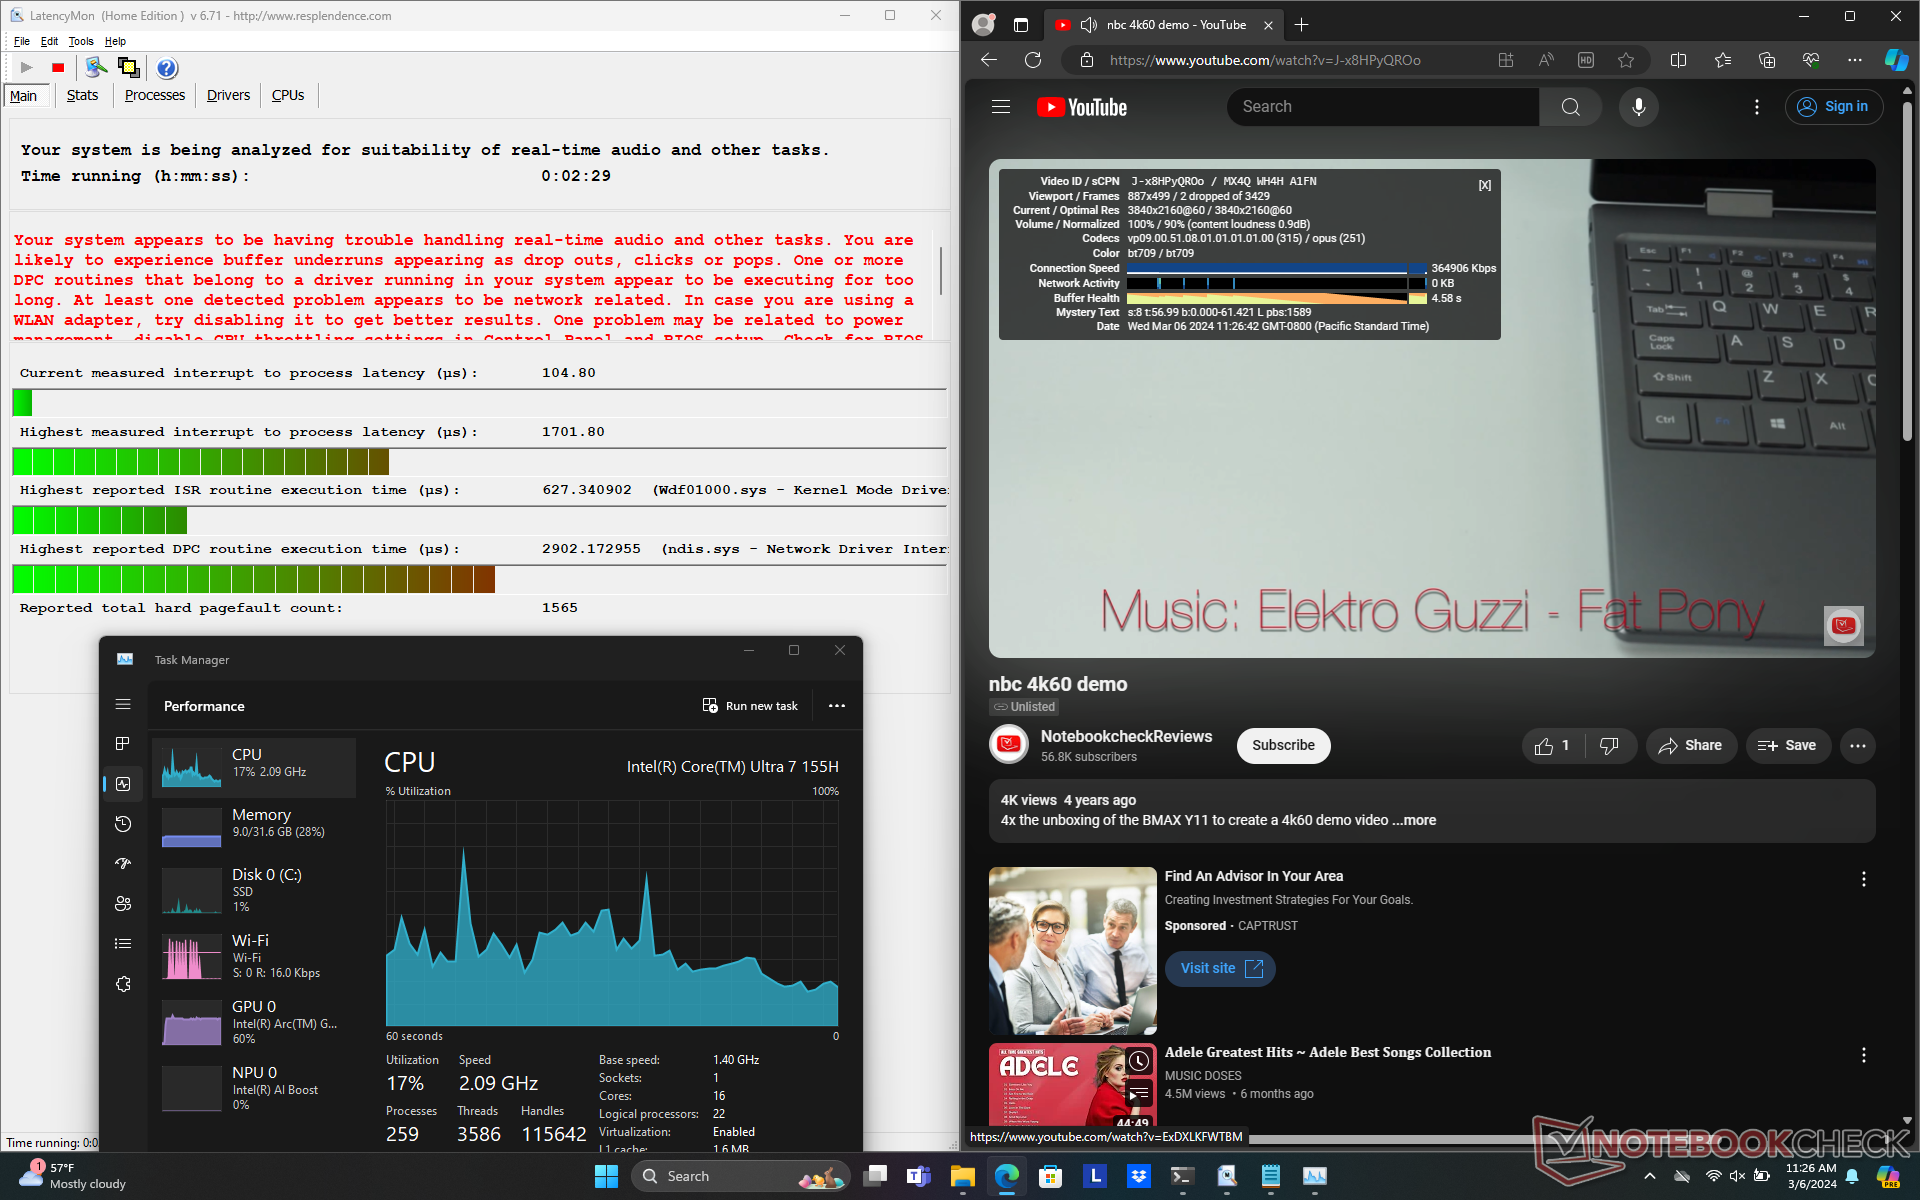Image resolution: width=1920 pixels, height=1200 pixels.
Task: Open the CPUs tab in LatencyMon
Action: coord(288,95)
